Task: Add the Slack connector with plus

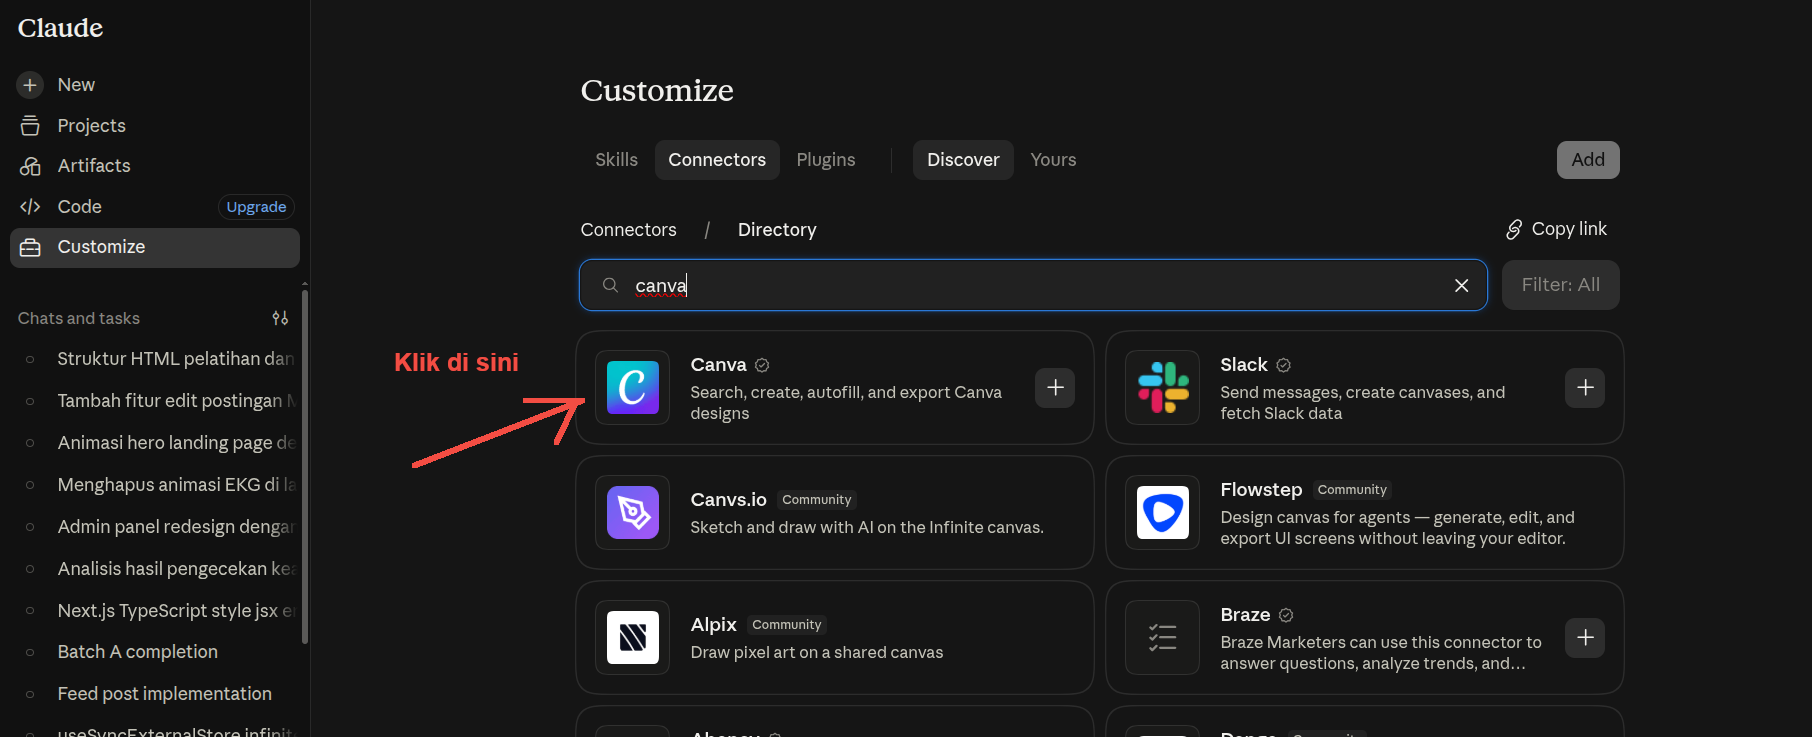Action: tap(1585, 388)
